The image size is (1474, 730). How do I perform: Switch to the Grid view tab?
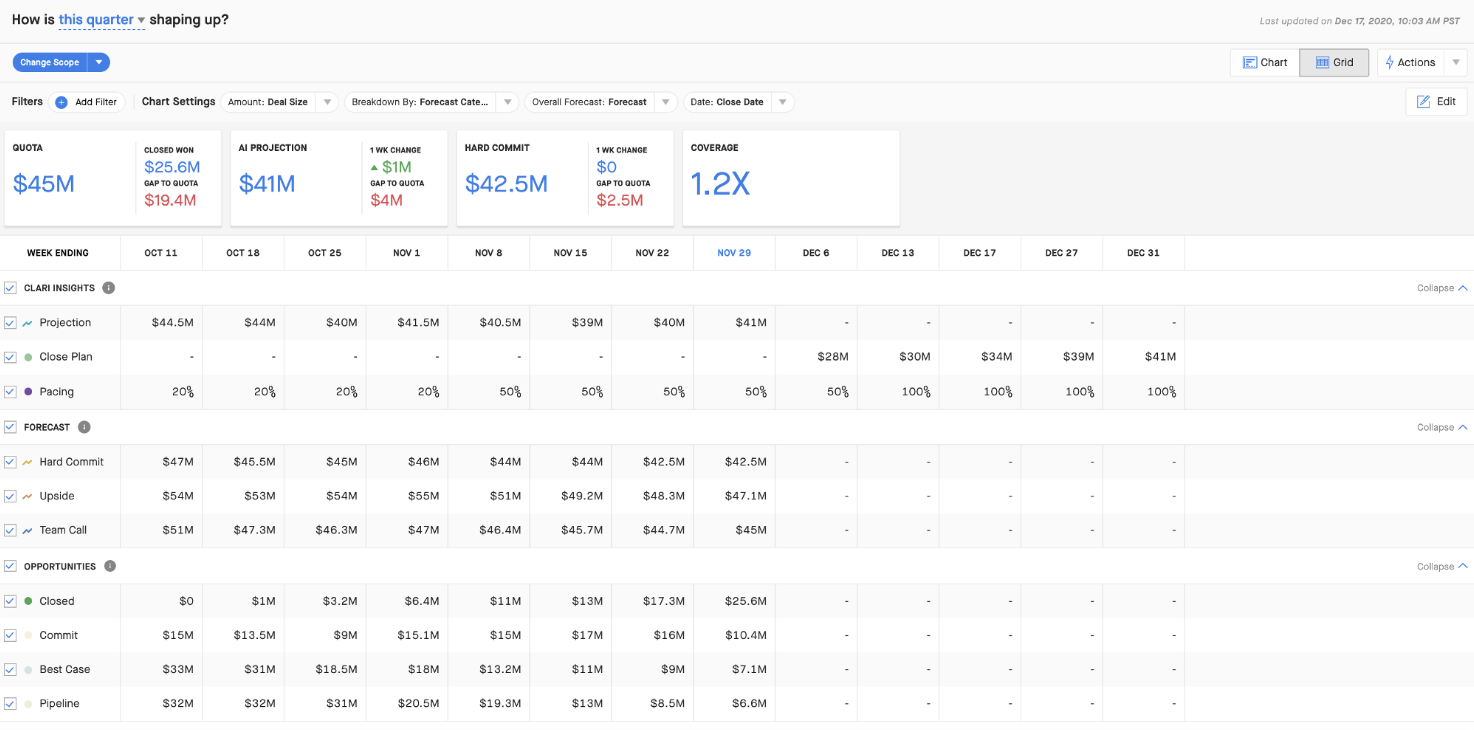(x=1334, y=62)
